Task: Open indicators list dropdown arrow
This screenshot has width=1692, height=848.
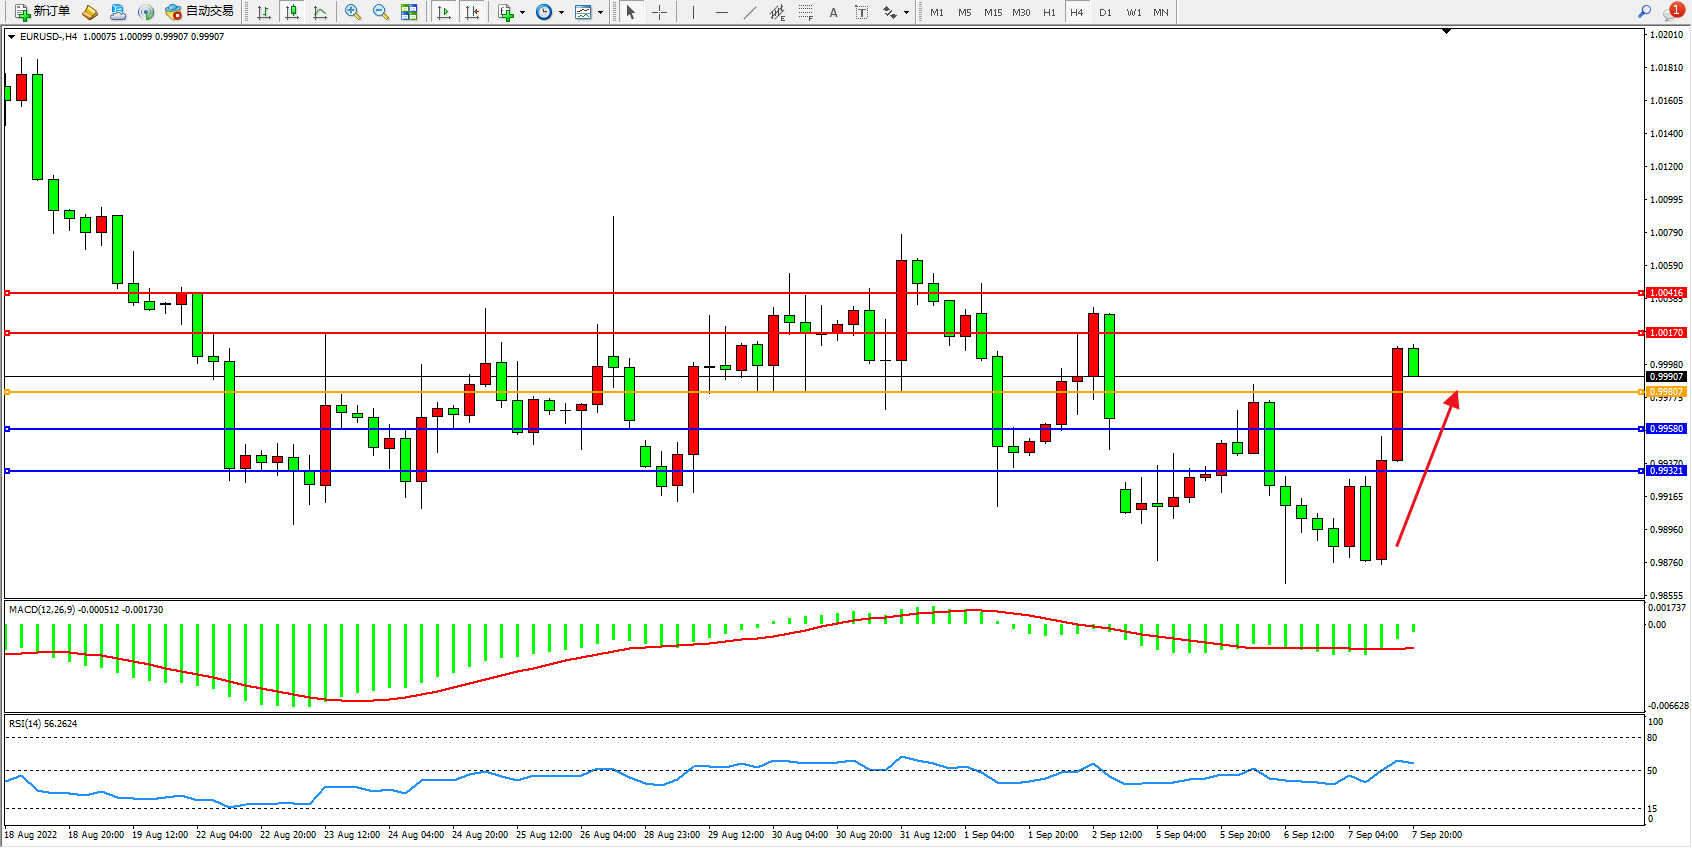Action: point(522,13)
